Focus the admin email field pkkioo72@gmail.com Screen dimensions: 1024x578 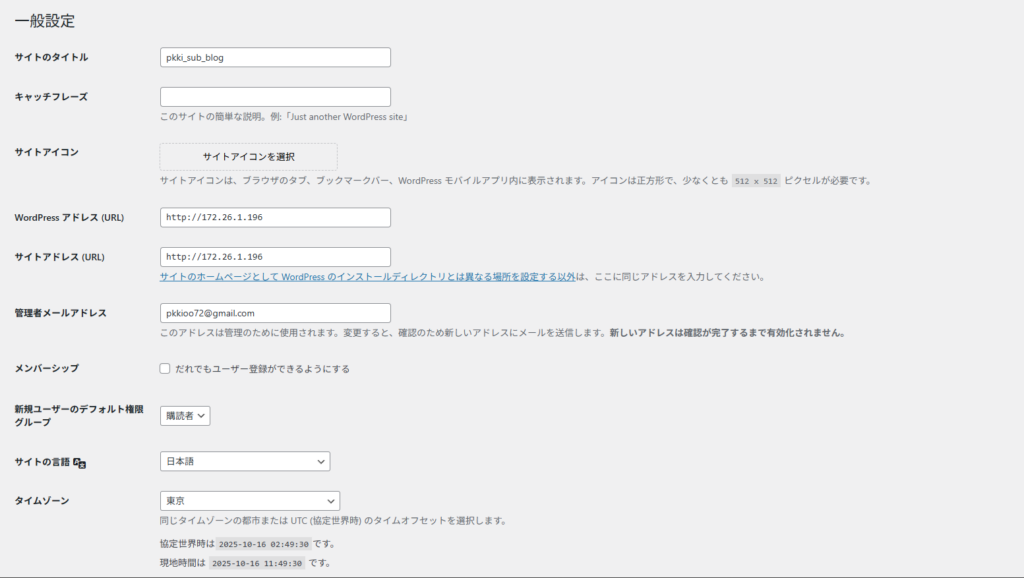tap(275, 313)
